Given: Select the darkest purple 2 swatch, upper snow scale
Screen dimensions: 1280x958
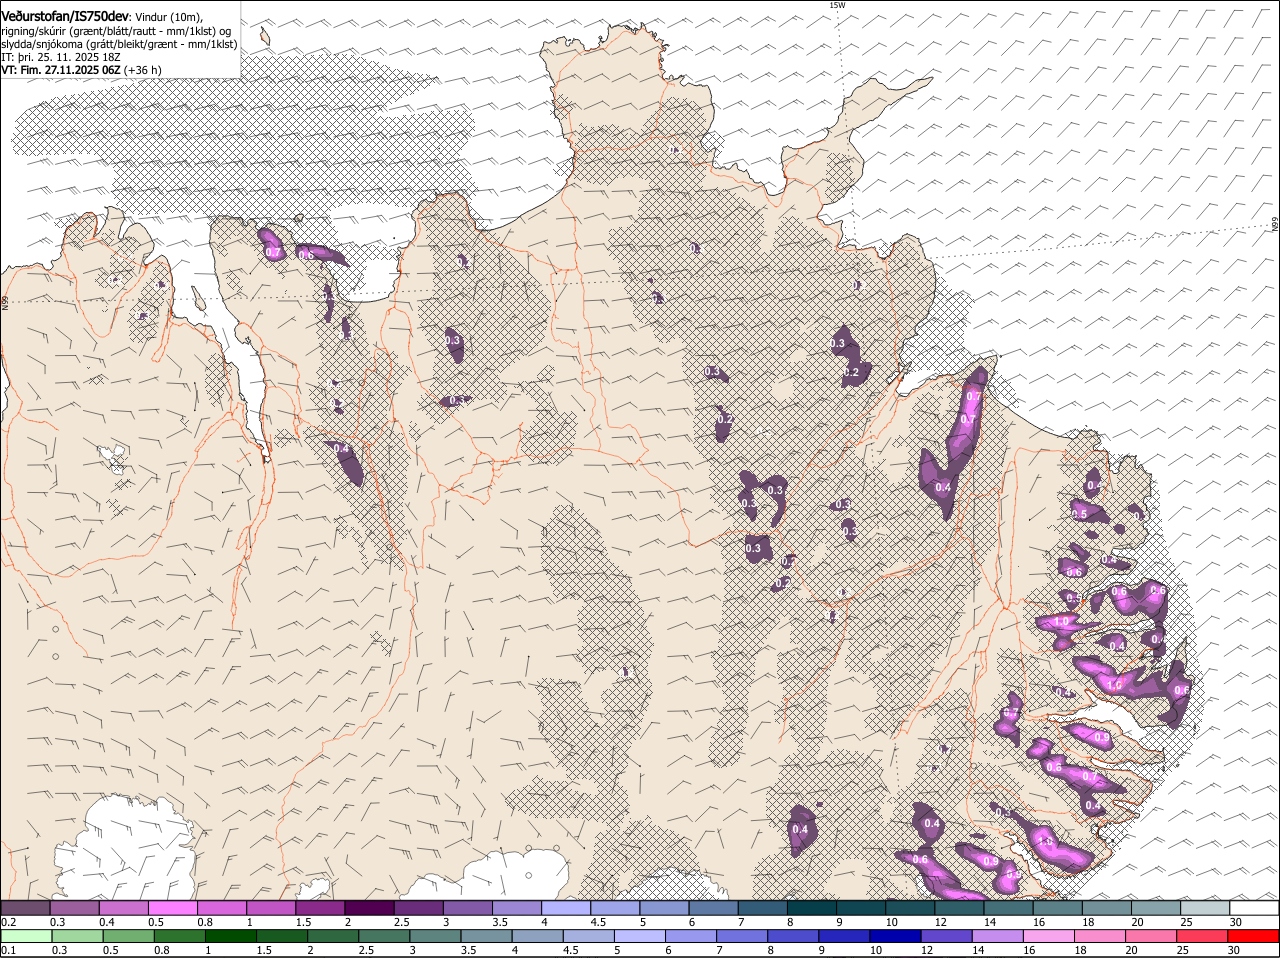Looking at the screenshot, I should click(369, 908).
